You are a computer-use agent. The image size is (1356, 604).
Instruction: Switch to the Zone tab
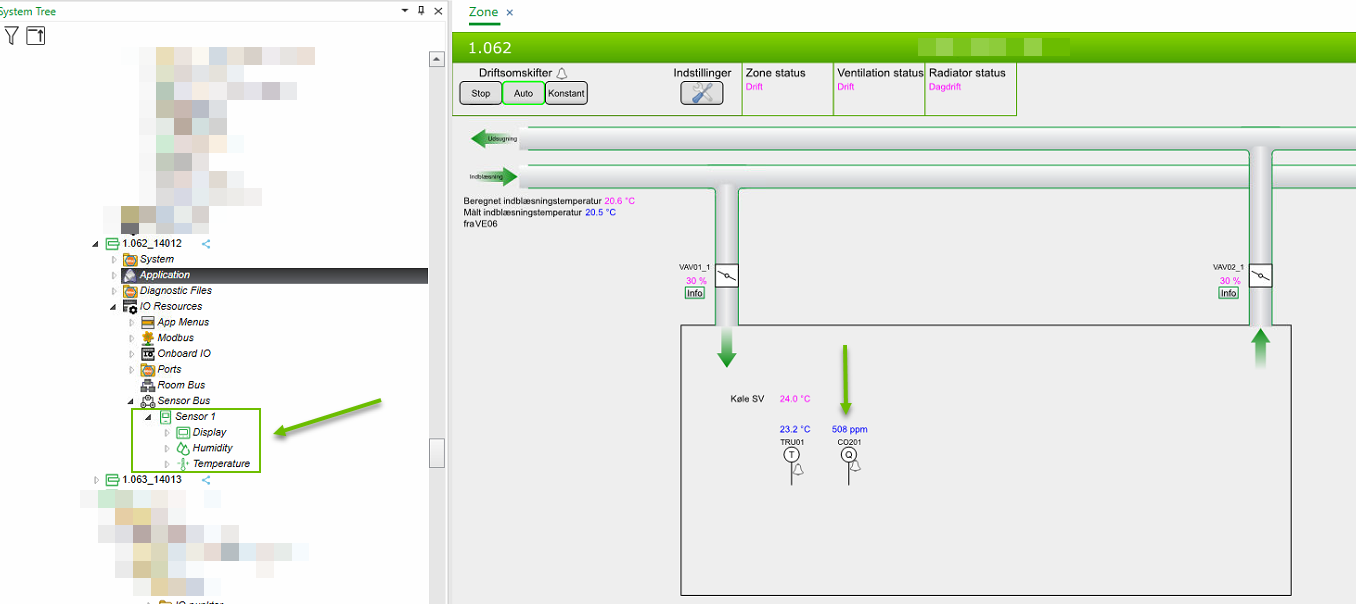[483, 12]
